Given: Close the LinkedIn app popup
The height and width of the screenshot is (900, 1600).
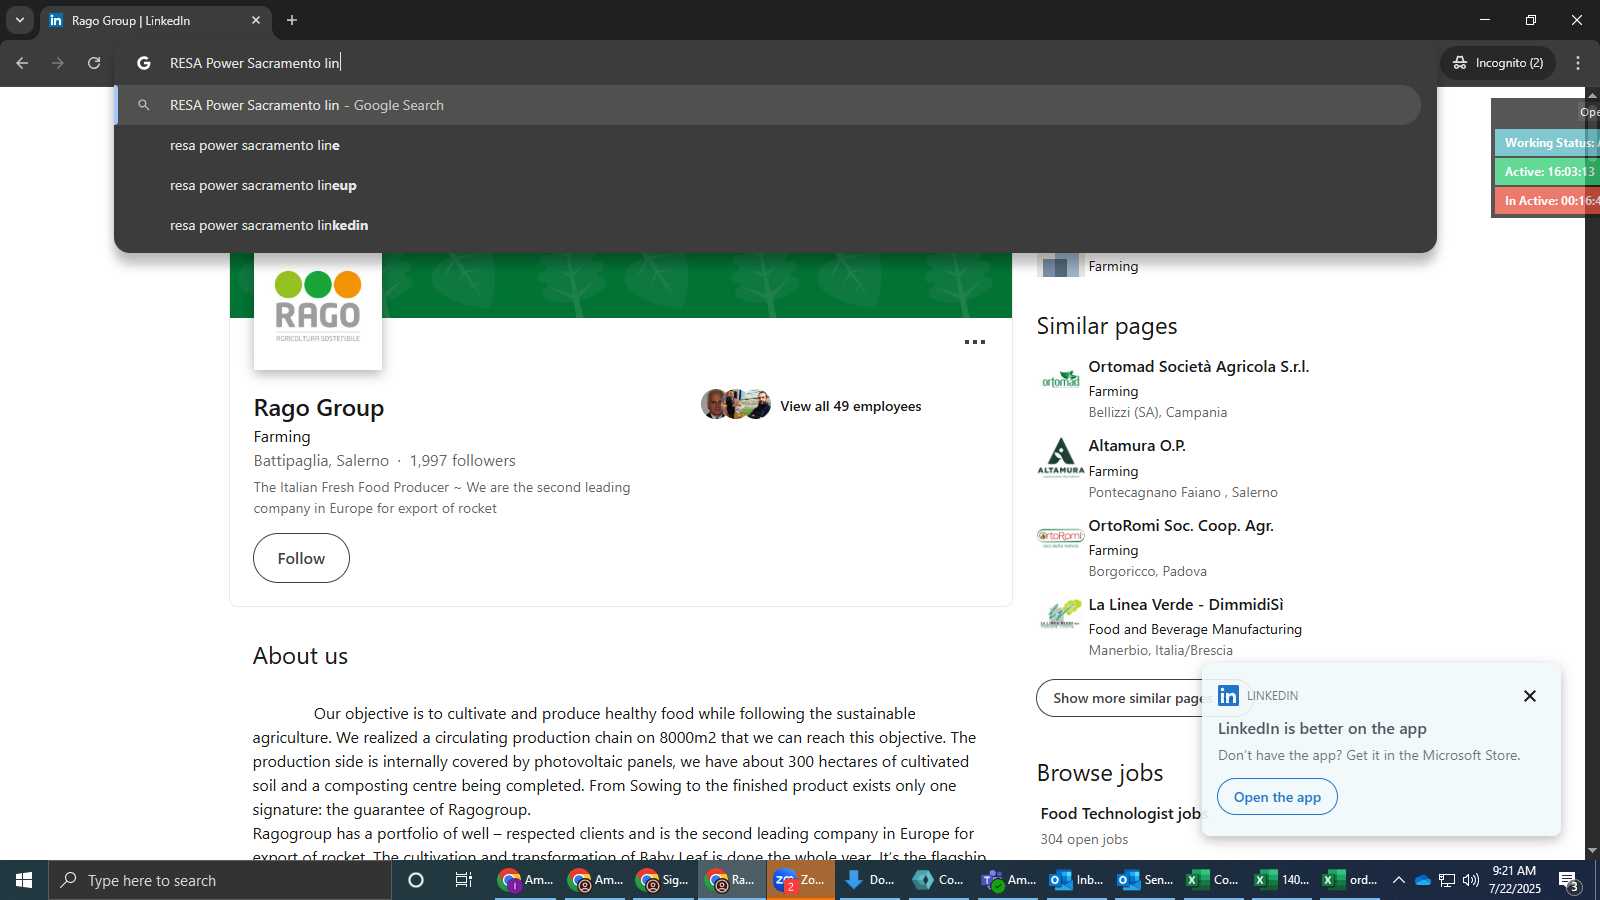Looking at the screenshot, I should tap(1530, 696).
